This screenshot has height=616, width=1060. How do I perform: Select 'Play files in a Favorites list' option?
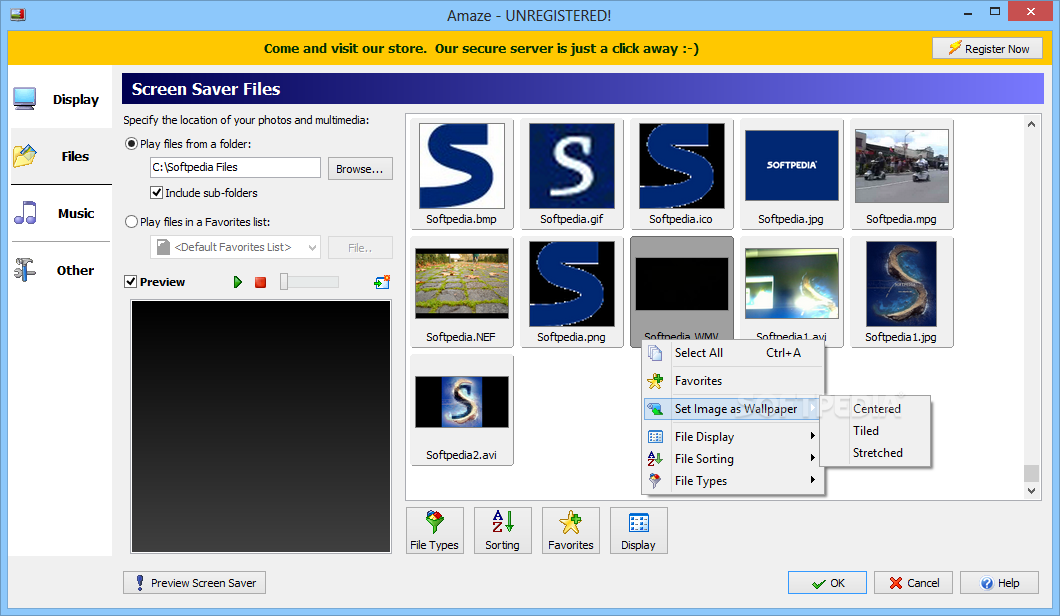131,222
